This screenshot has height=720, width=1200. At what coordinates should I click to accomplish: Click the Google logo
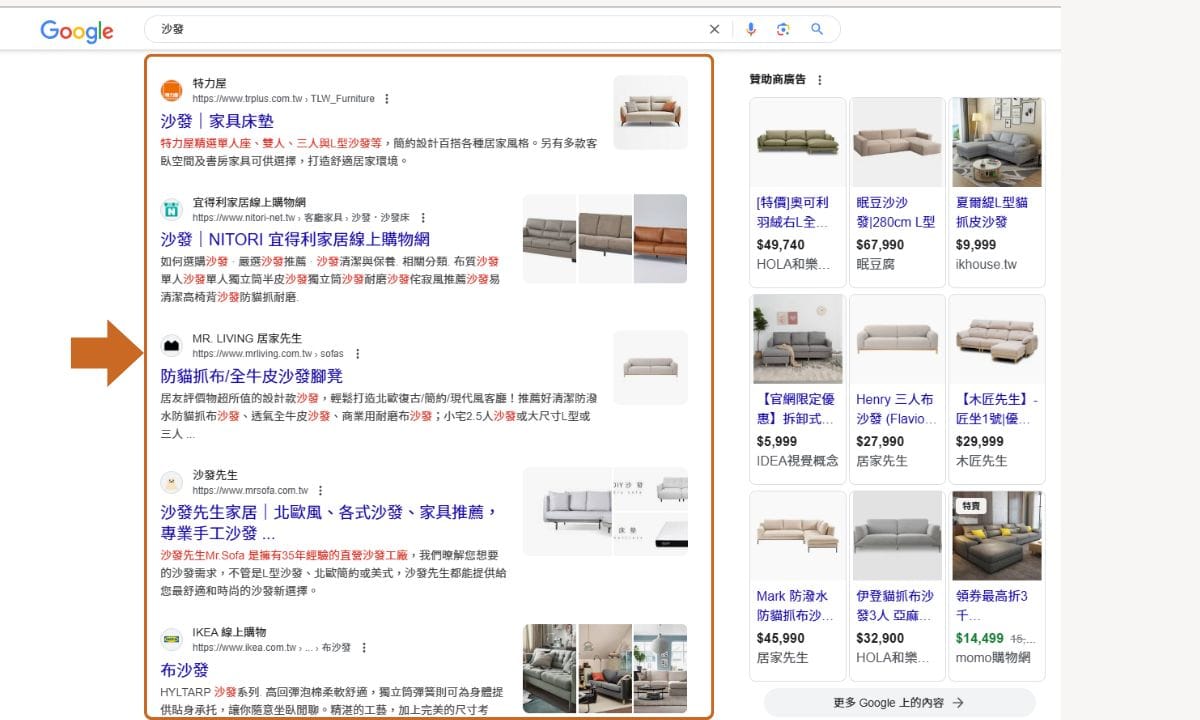[77, 31]
